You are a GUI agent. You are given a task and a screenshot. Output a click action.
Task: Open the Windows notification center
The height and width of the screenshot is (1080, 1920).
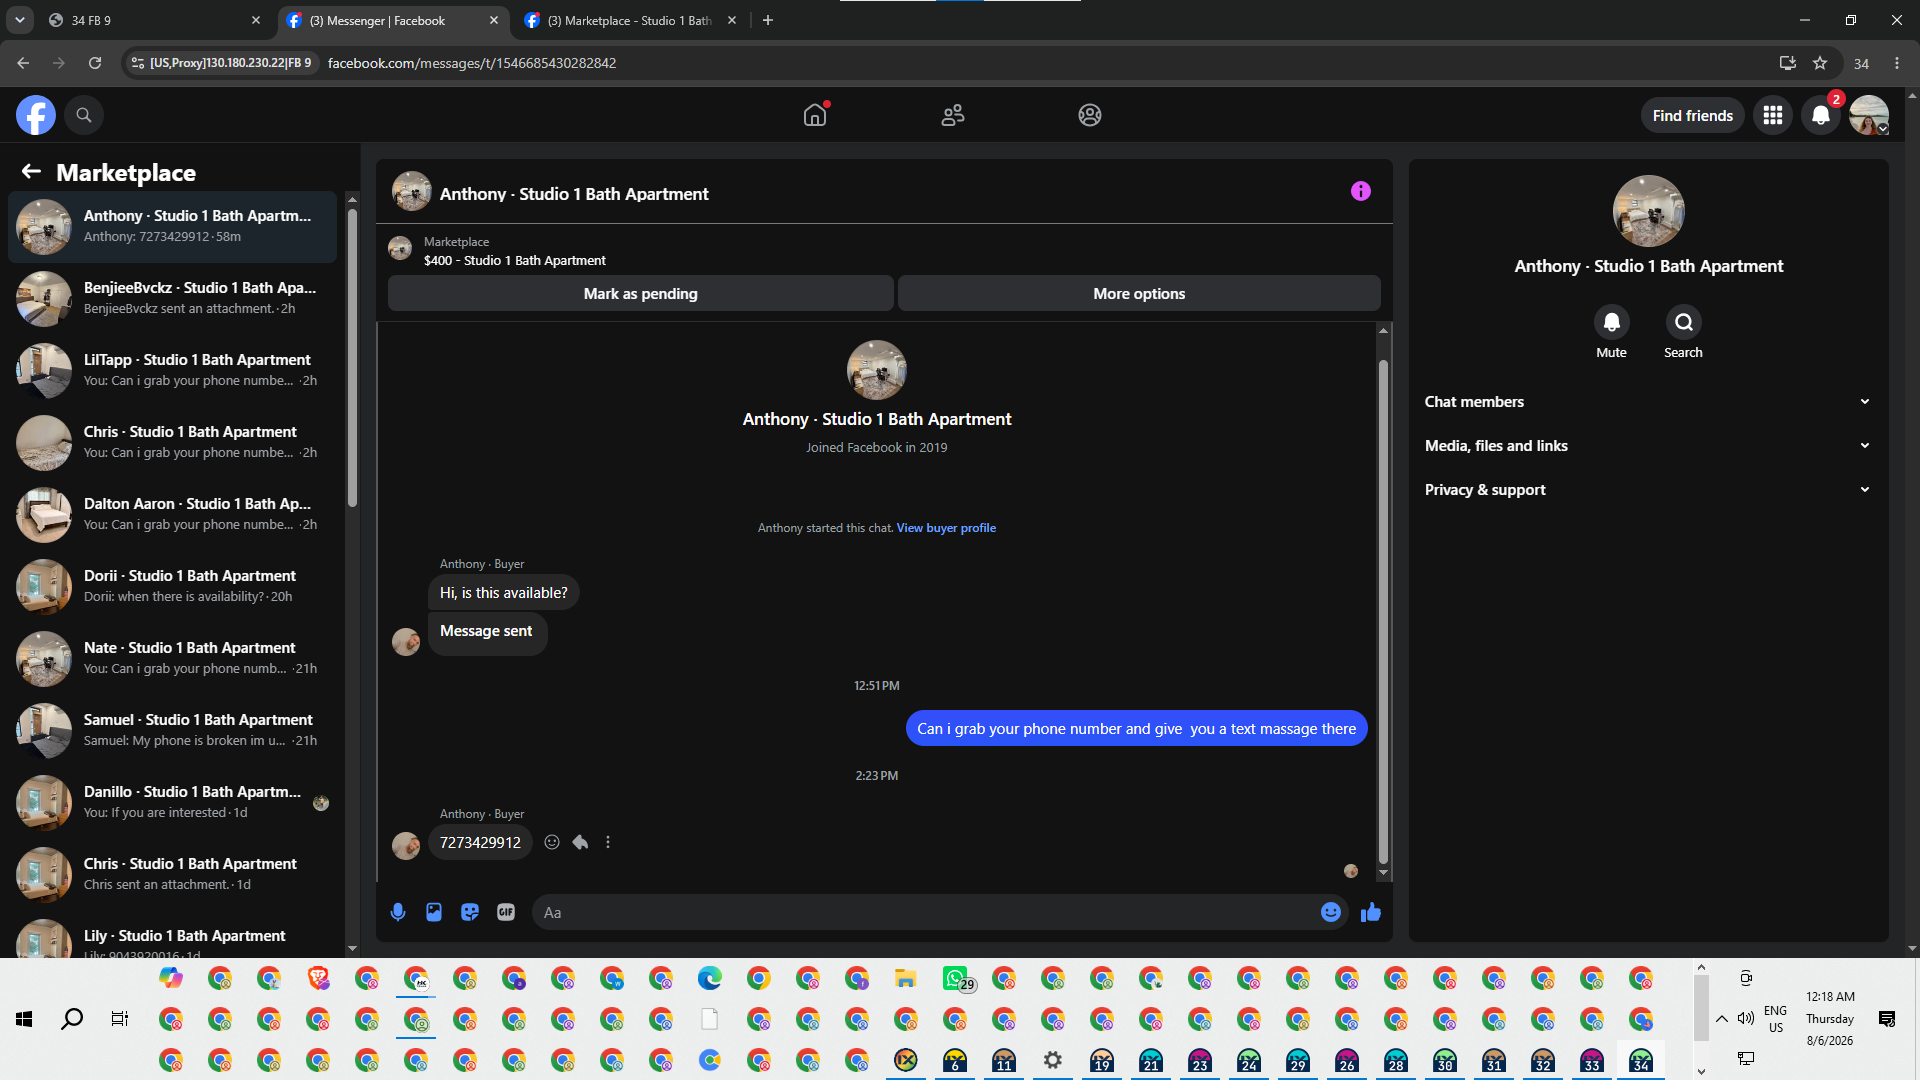coord(1887,1019)
